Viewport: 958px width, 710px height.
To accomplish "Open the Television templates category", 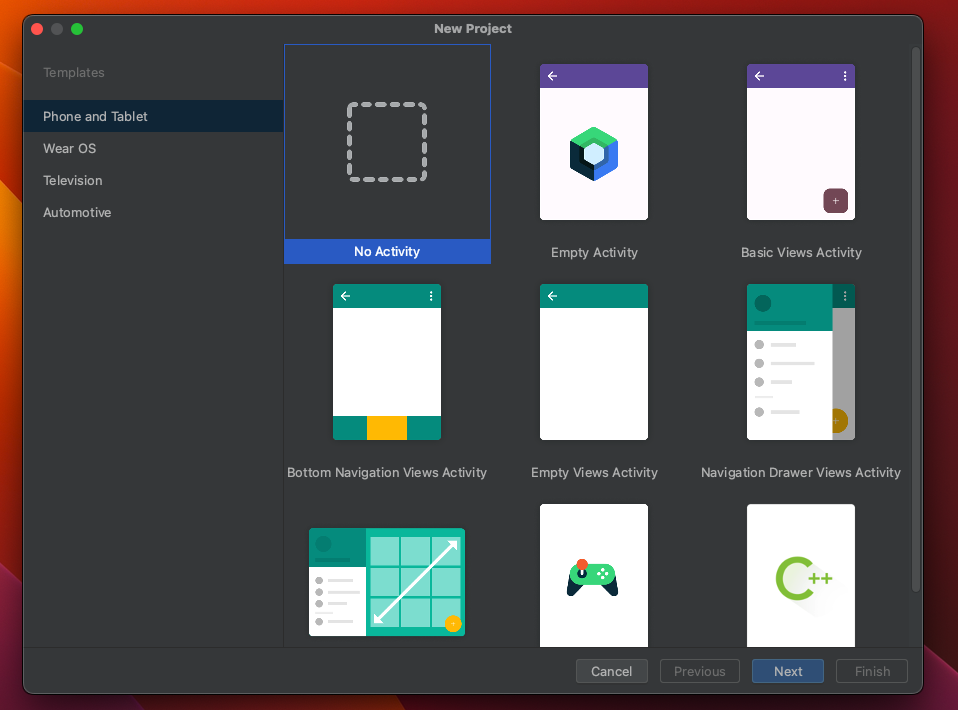I will 72,180.
